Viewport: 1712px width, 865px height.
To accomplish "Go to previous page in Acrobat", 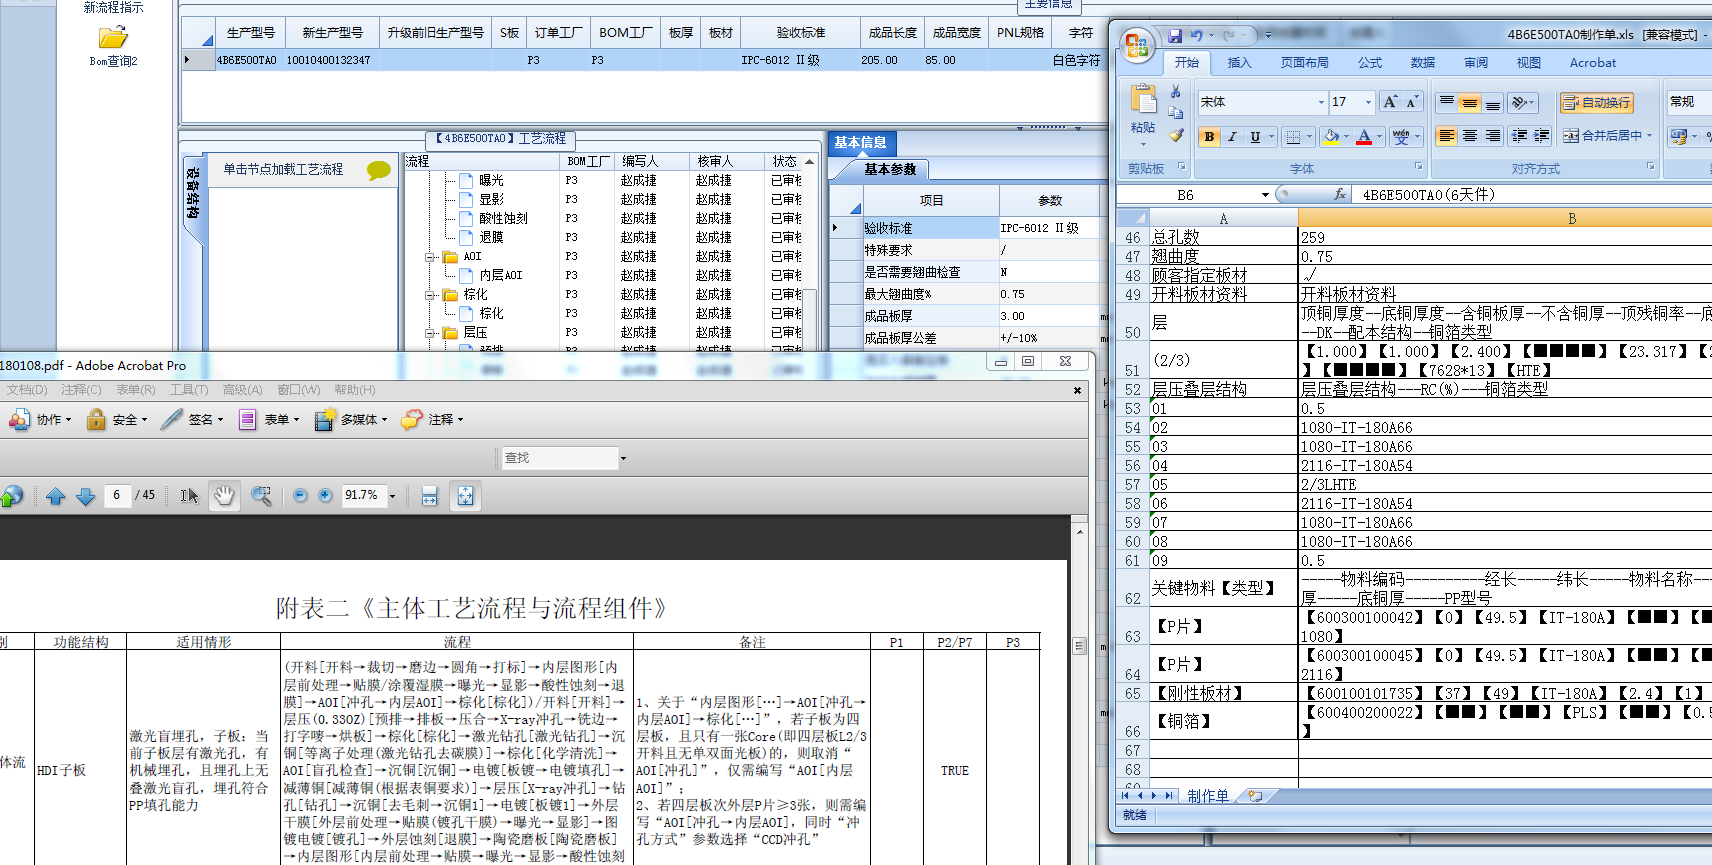I will (55, 496).
